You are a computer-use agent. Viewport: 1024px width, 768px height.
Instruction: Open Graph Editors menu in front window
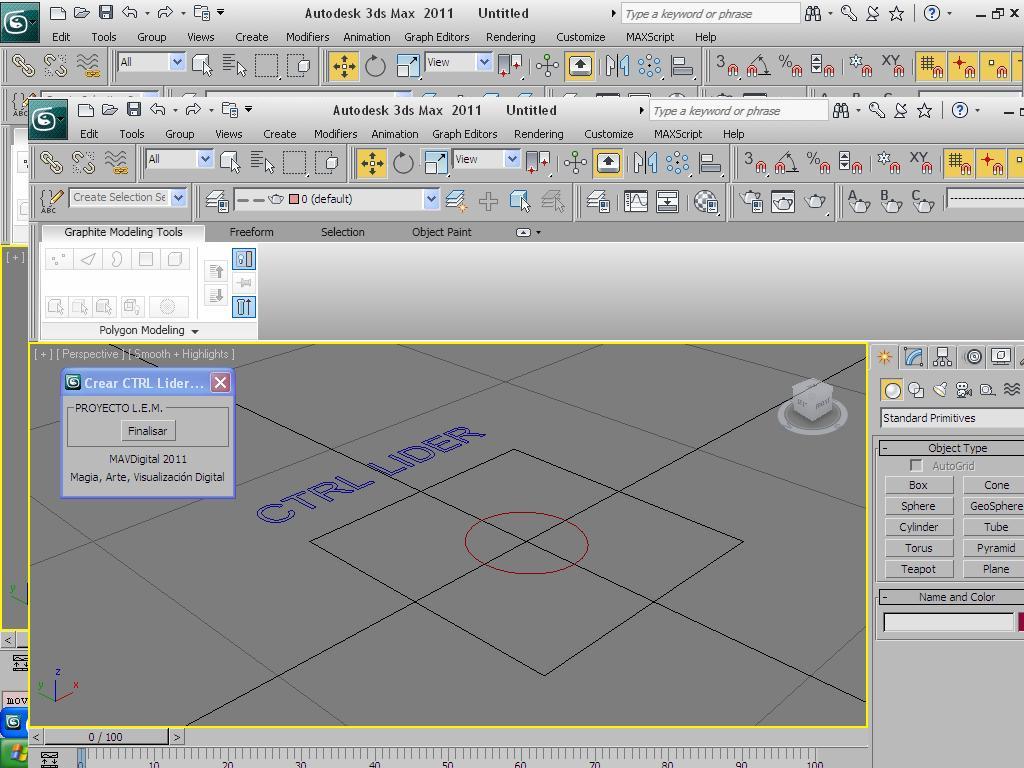(464, 134)
